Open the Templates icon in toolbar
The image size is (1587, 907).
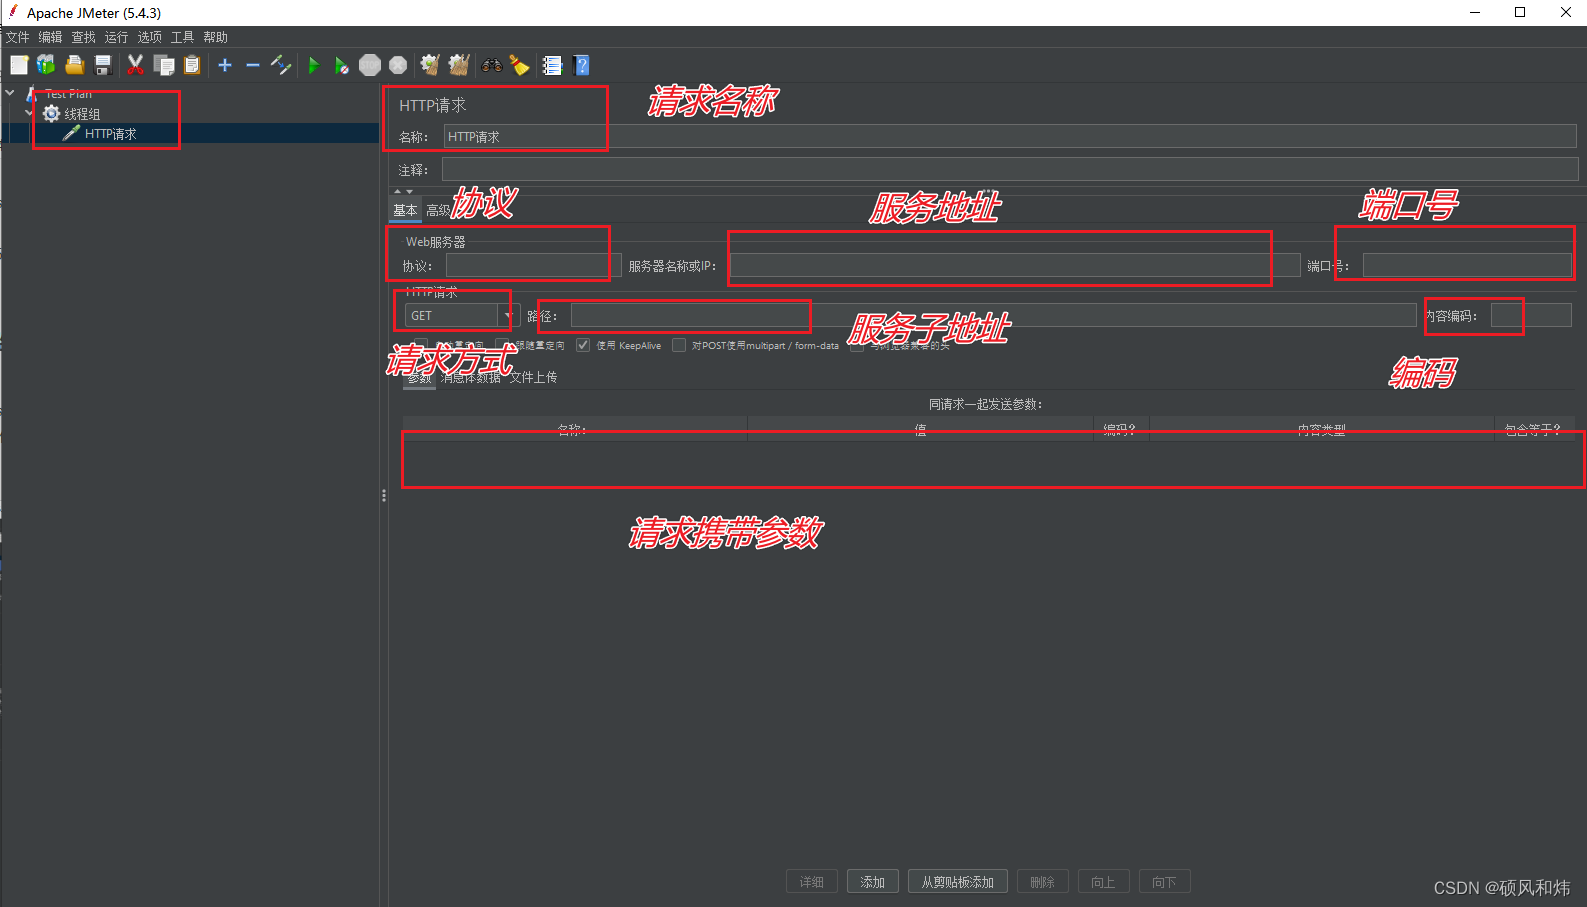pos(46,65)
